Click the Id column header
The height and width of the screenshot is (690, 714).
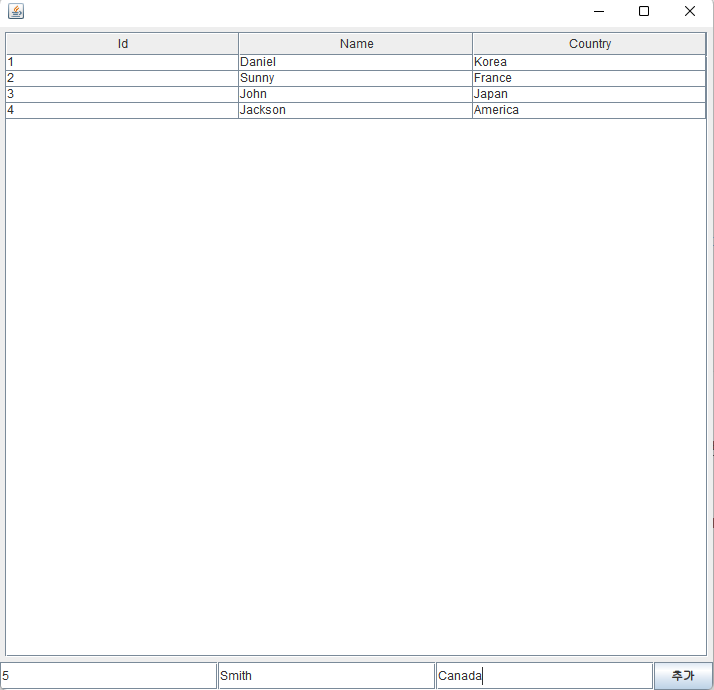pyautogui.click(x=122, y=44)
